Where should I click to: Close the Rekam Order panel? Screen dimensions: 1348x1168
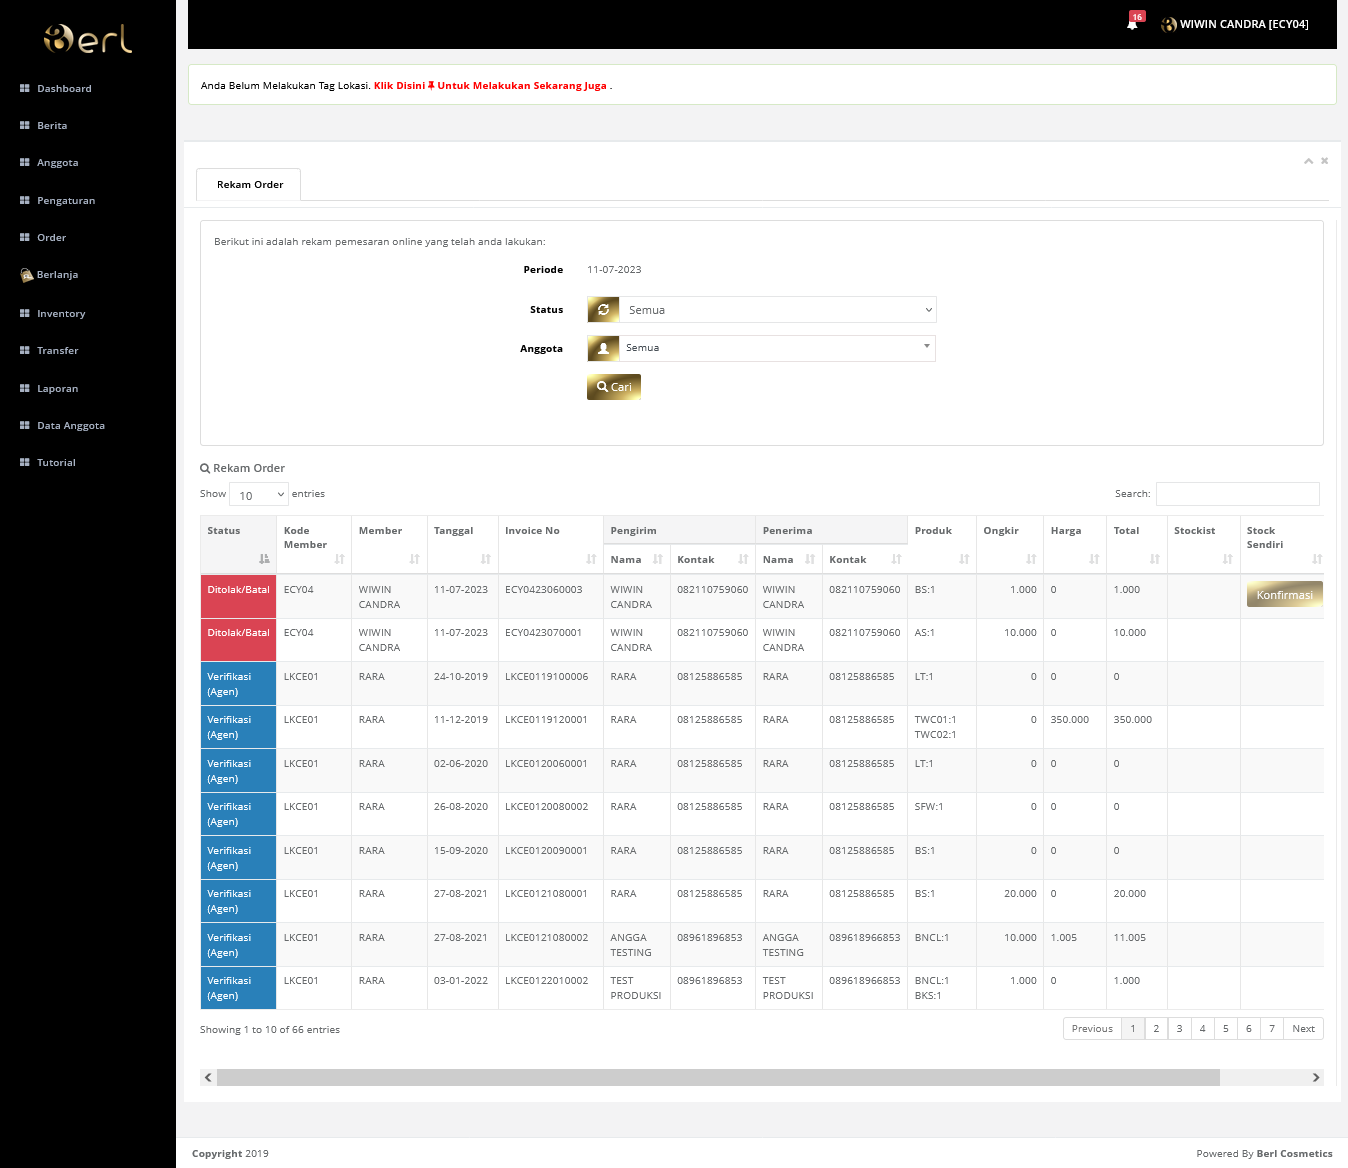coord(1325,161)
